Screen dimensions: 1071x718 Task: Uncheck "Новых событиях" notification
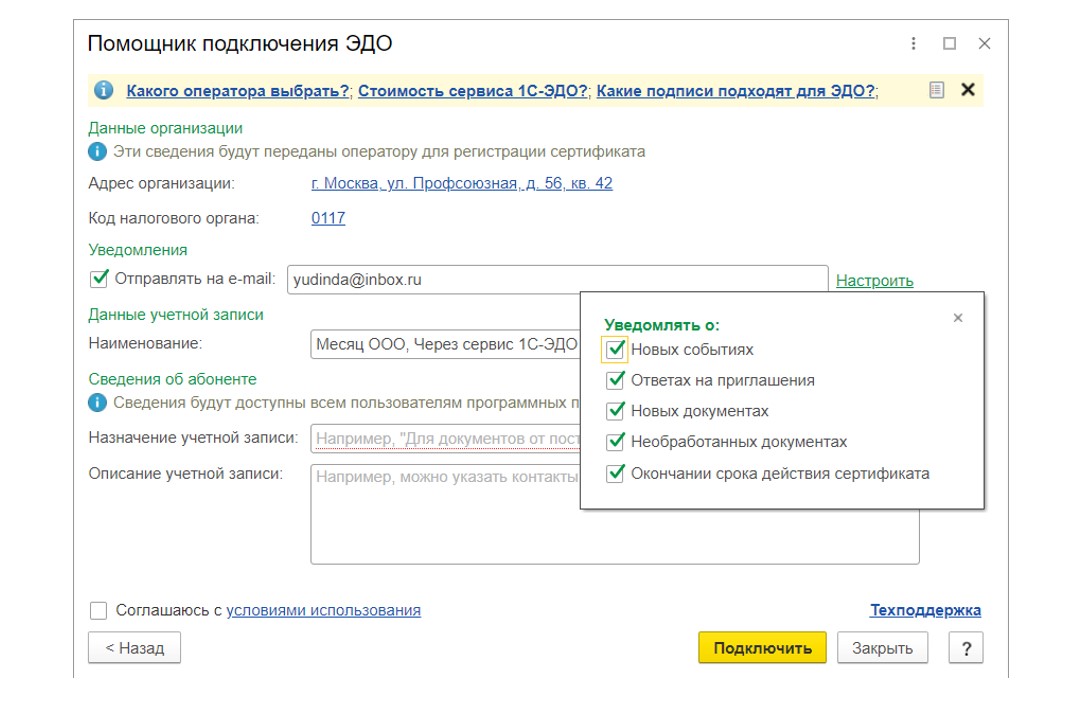point(615,350)
